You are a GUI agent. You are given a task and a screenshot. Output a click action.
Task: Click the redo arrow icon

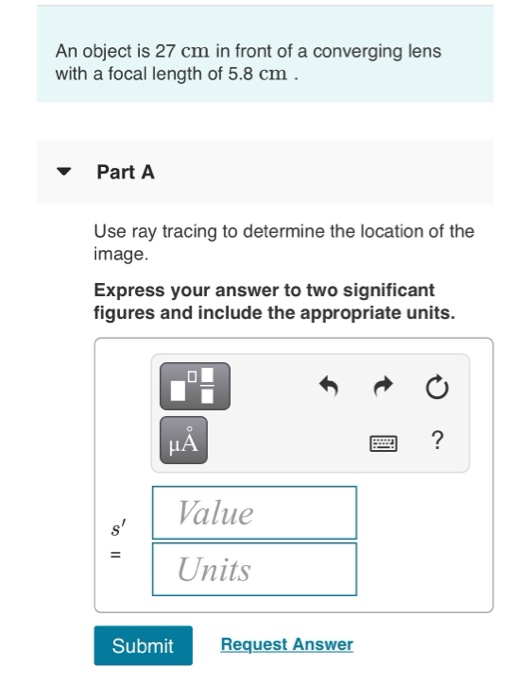point(383,386)
